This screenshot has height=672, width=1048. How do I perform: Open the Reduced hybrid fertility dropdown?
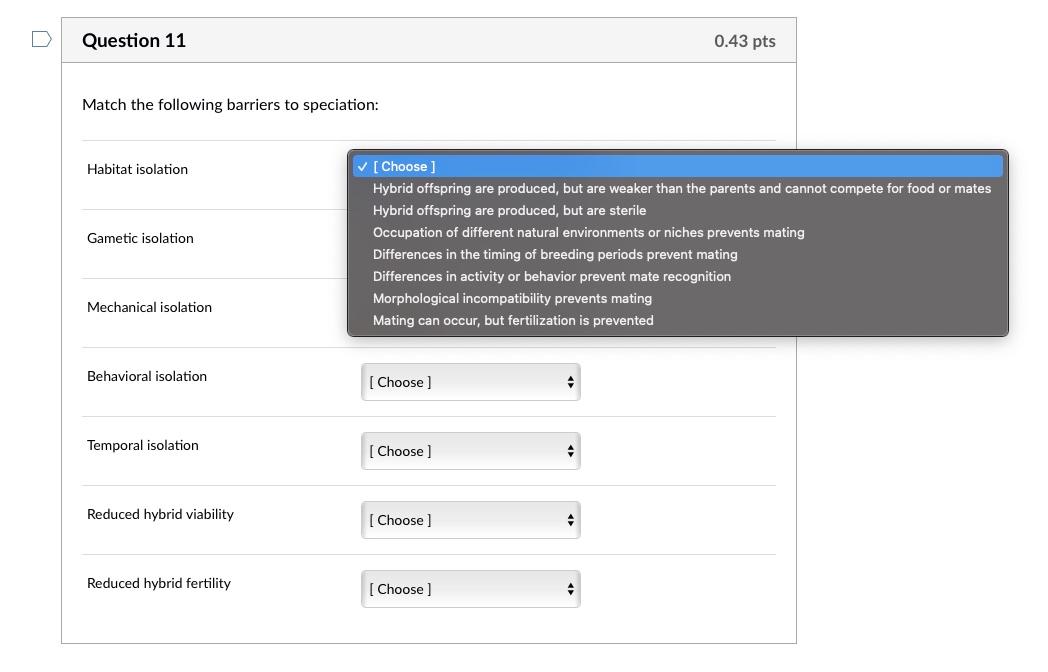(x=471, y=589)
